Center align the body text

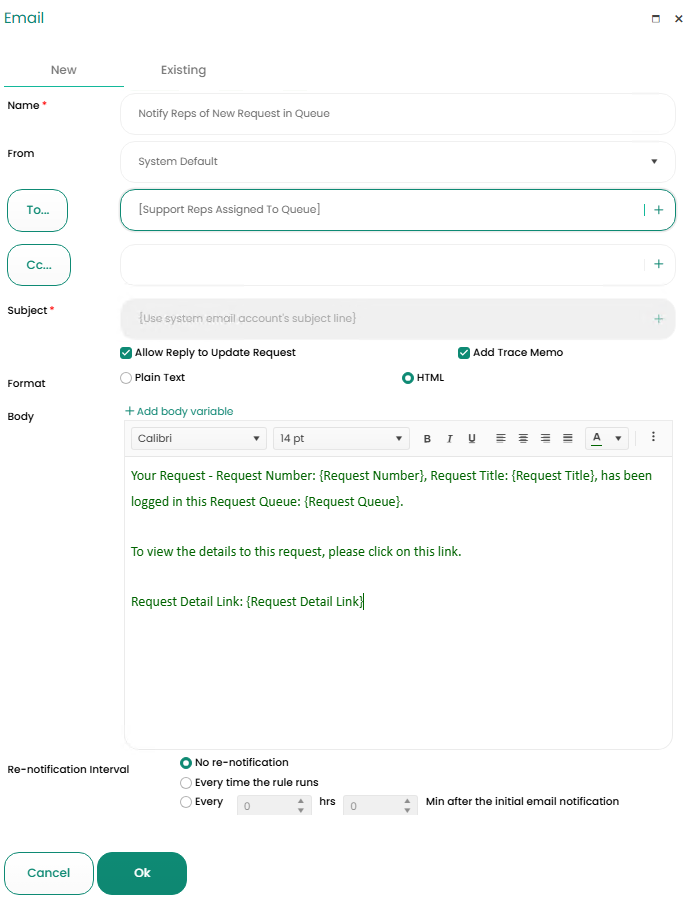click(x=523, y=439)
